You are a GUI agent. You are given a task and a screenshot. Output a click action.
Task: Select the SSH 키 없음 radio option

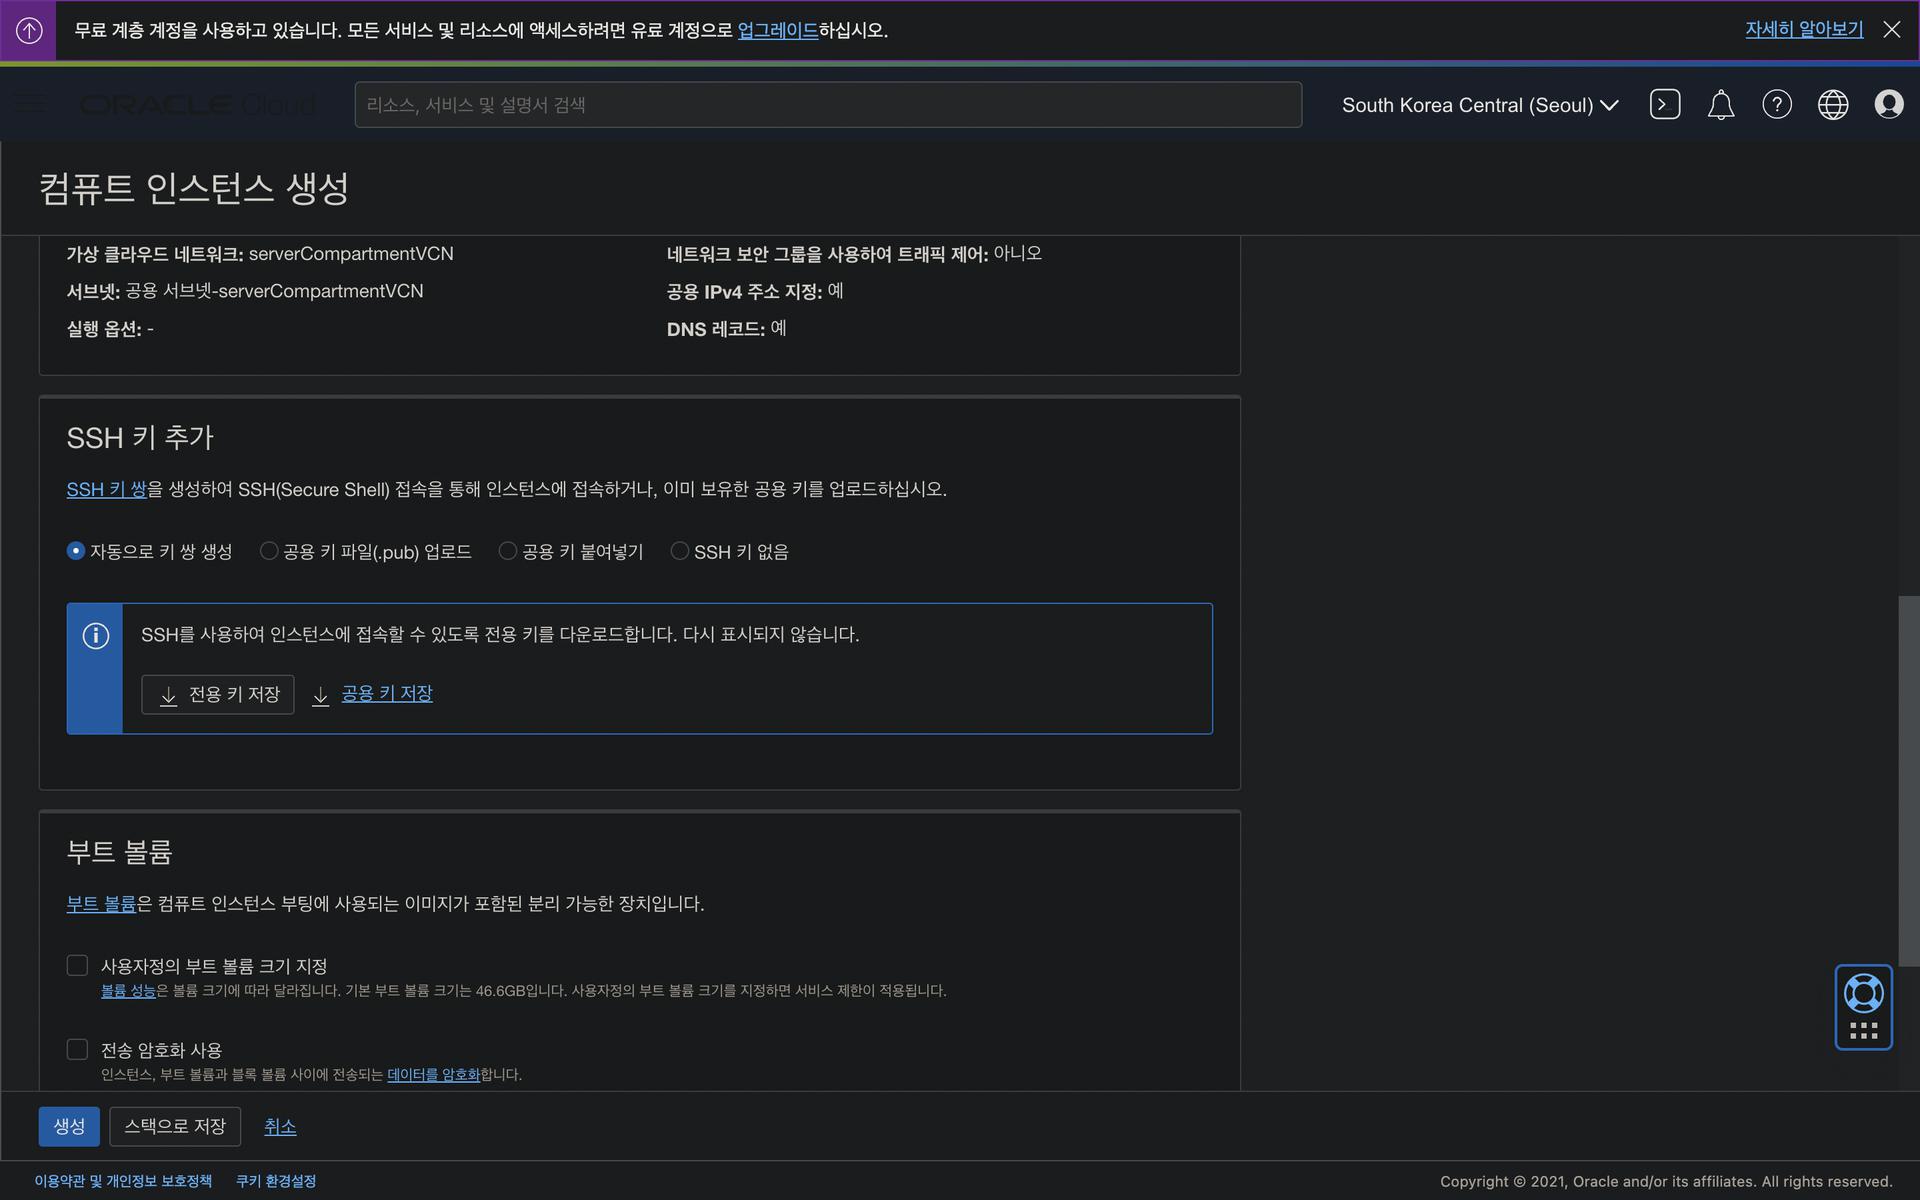pos(679,551)
